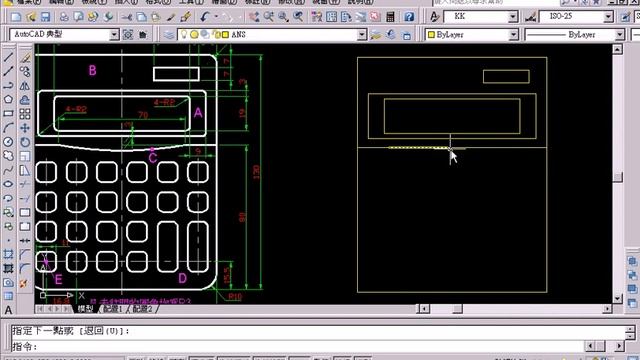
Task: Open the ISO-25 dimension style dropdown
Action: pos(608,17)
